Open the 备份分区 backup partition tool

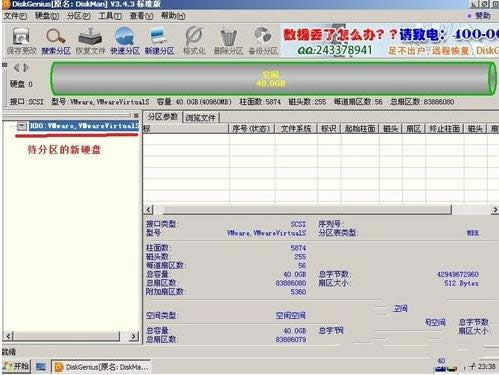pos(263,41)
